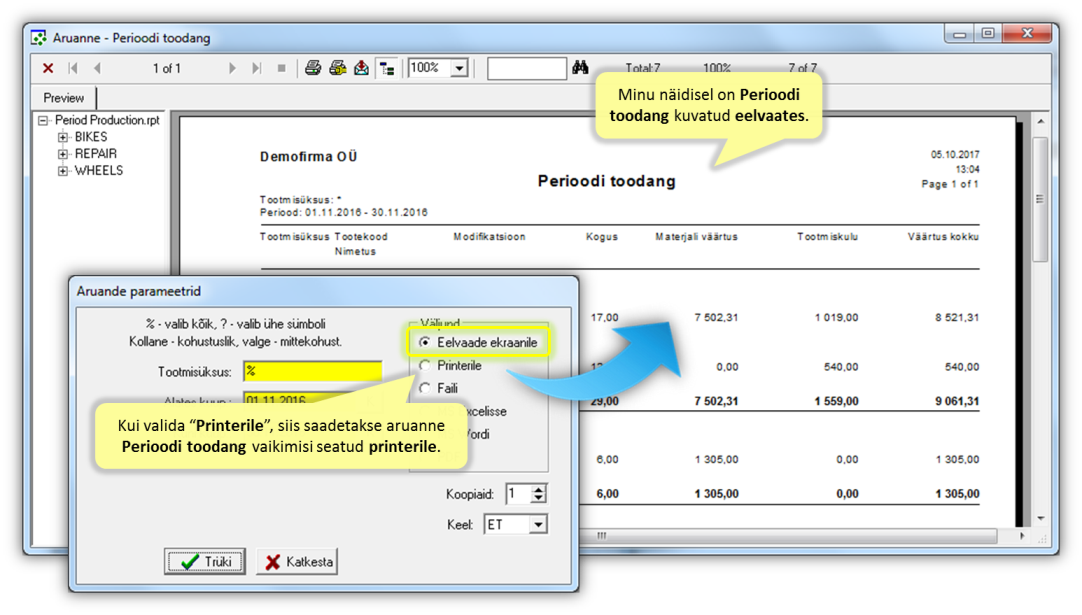Select BIKES in the group tree

point(91,137)
